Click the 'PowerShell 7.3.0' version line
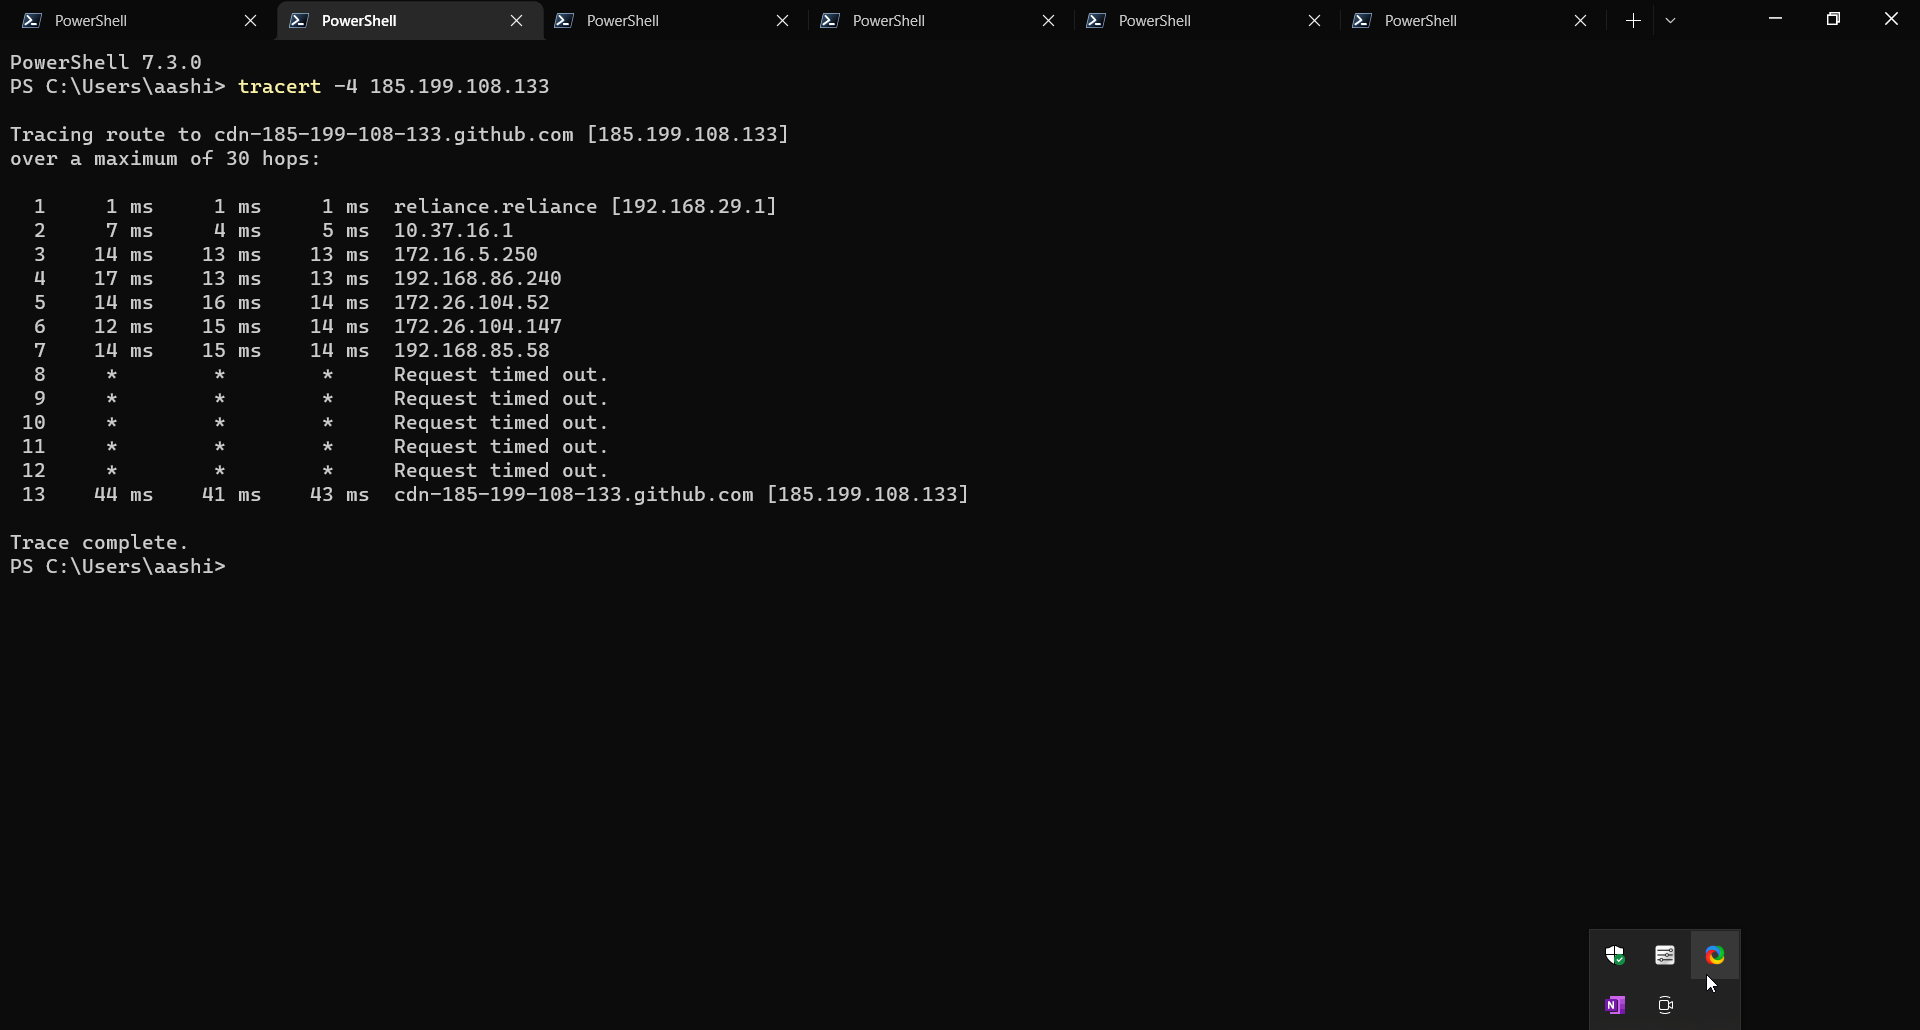Image resolution: width=1920 pixels, height=1030 pixels. [106, 62]
